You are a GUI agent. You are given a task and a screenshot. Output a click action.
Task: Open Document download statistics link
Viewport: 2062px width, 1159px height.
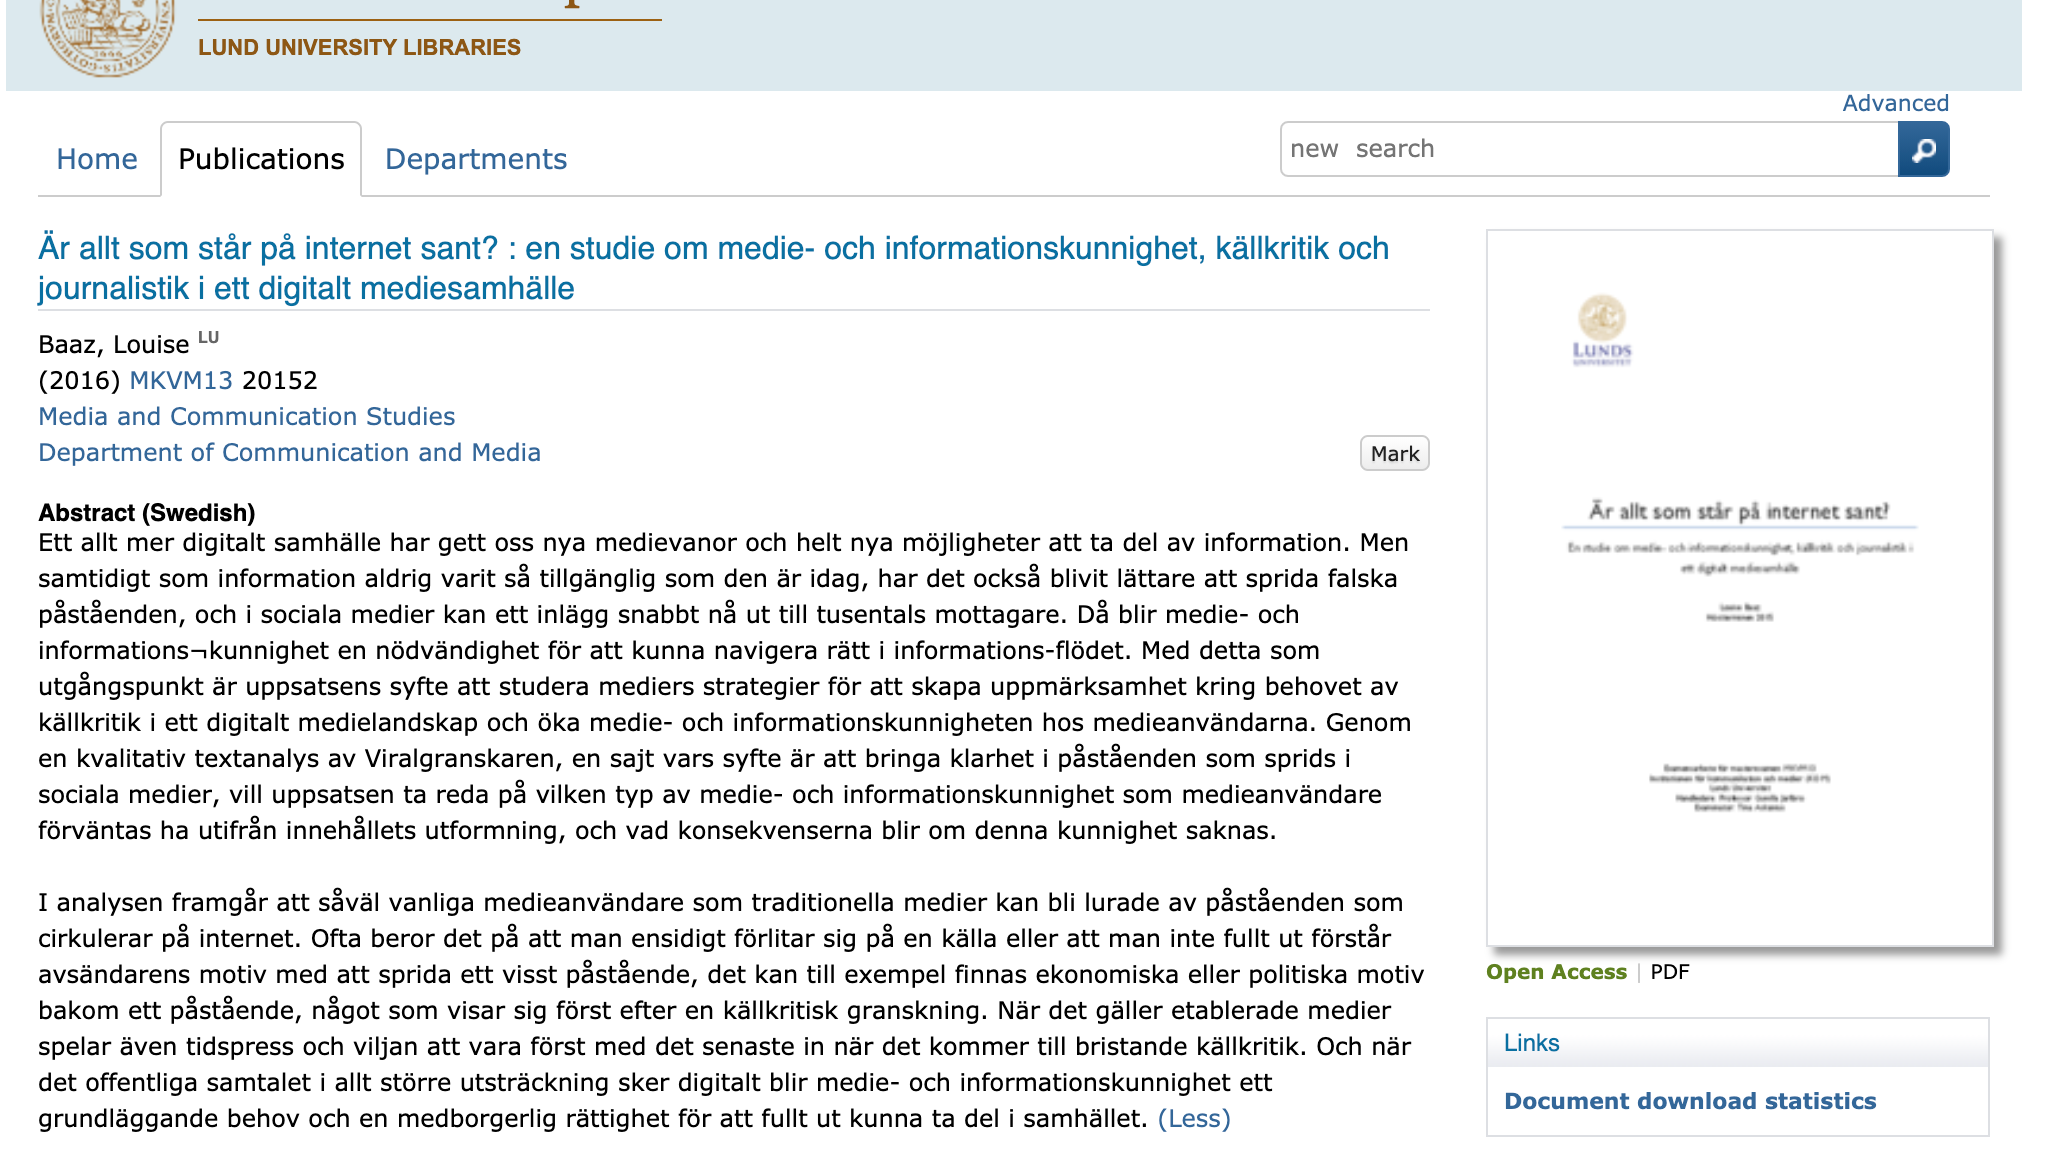(x=1690, y=1101)
